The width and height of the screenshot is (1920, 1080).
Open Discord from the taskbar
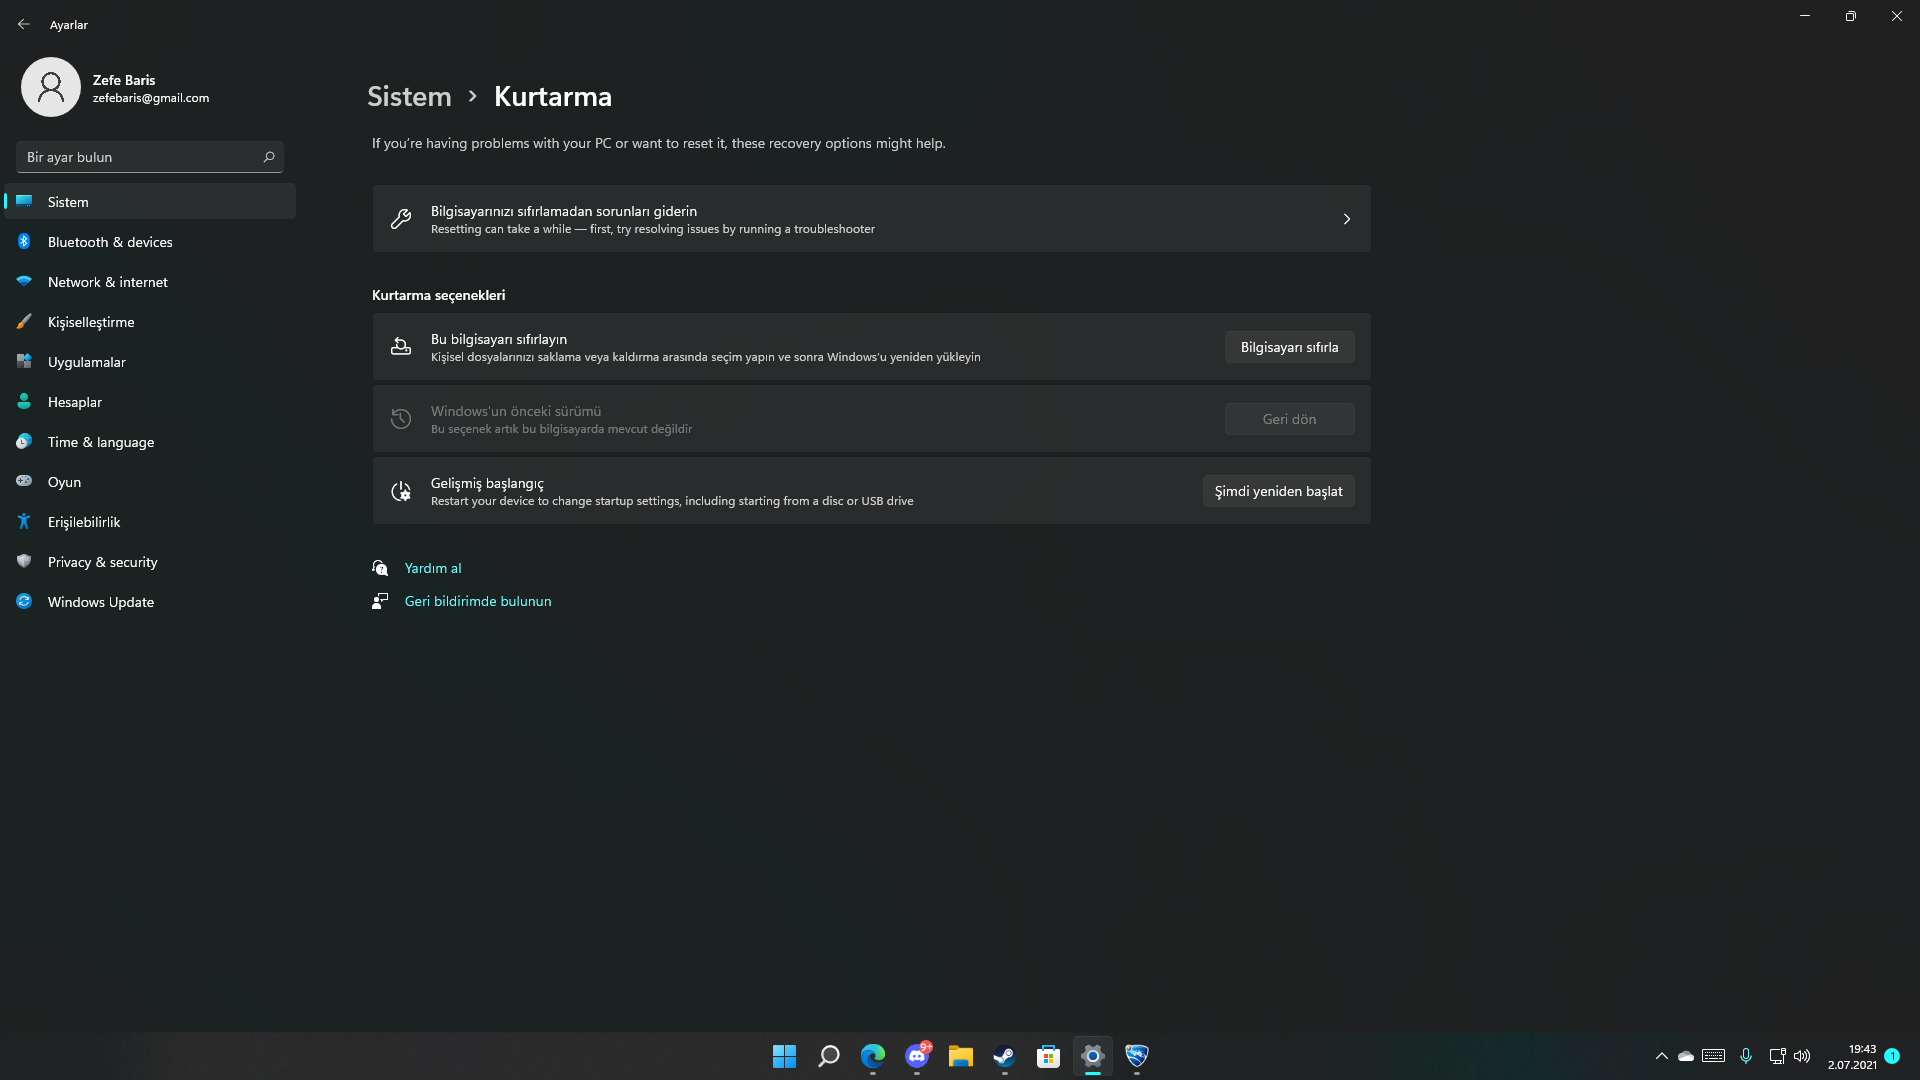coord(917,1056)
